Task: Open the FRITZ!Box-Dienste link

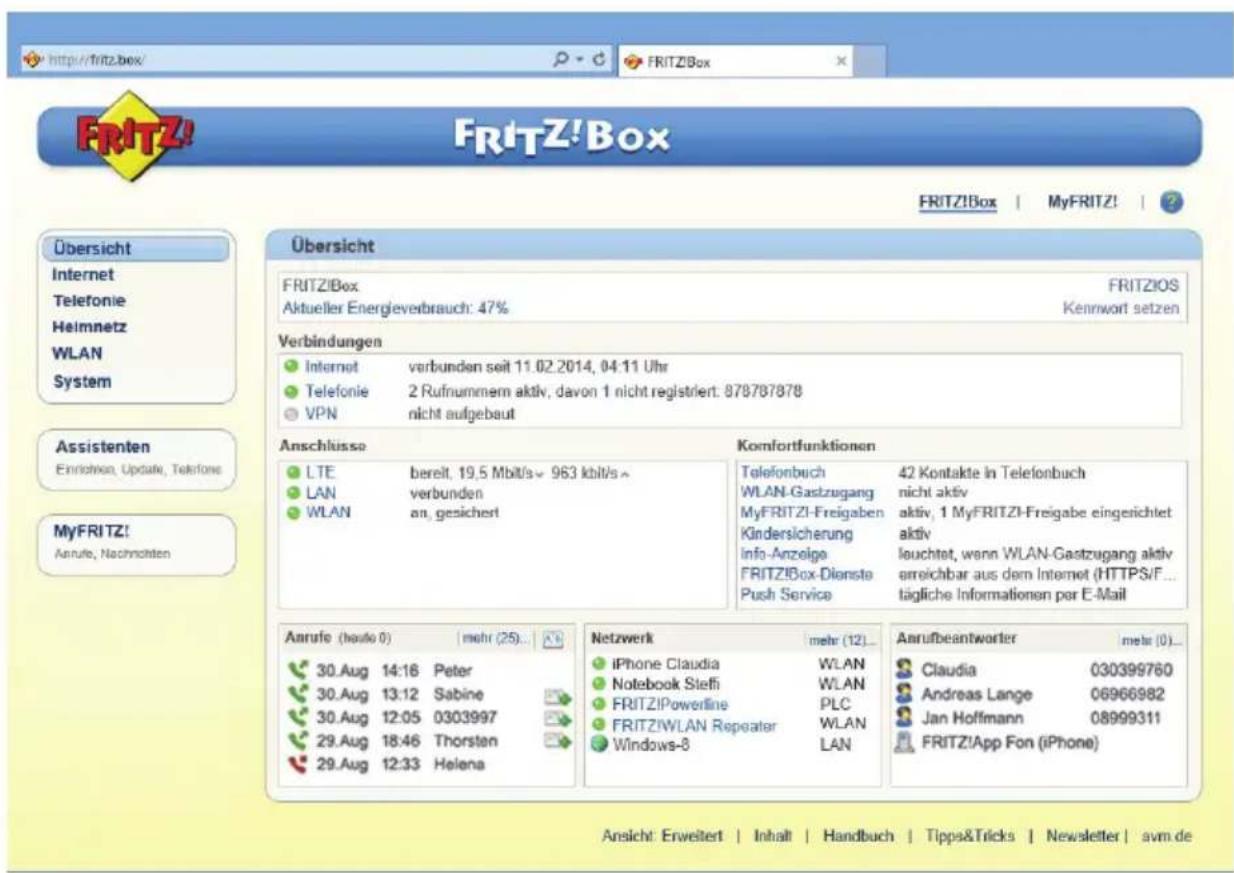Action: pyautogui.click(x=807, y=574)
